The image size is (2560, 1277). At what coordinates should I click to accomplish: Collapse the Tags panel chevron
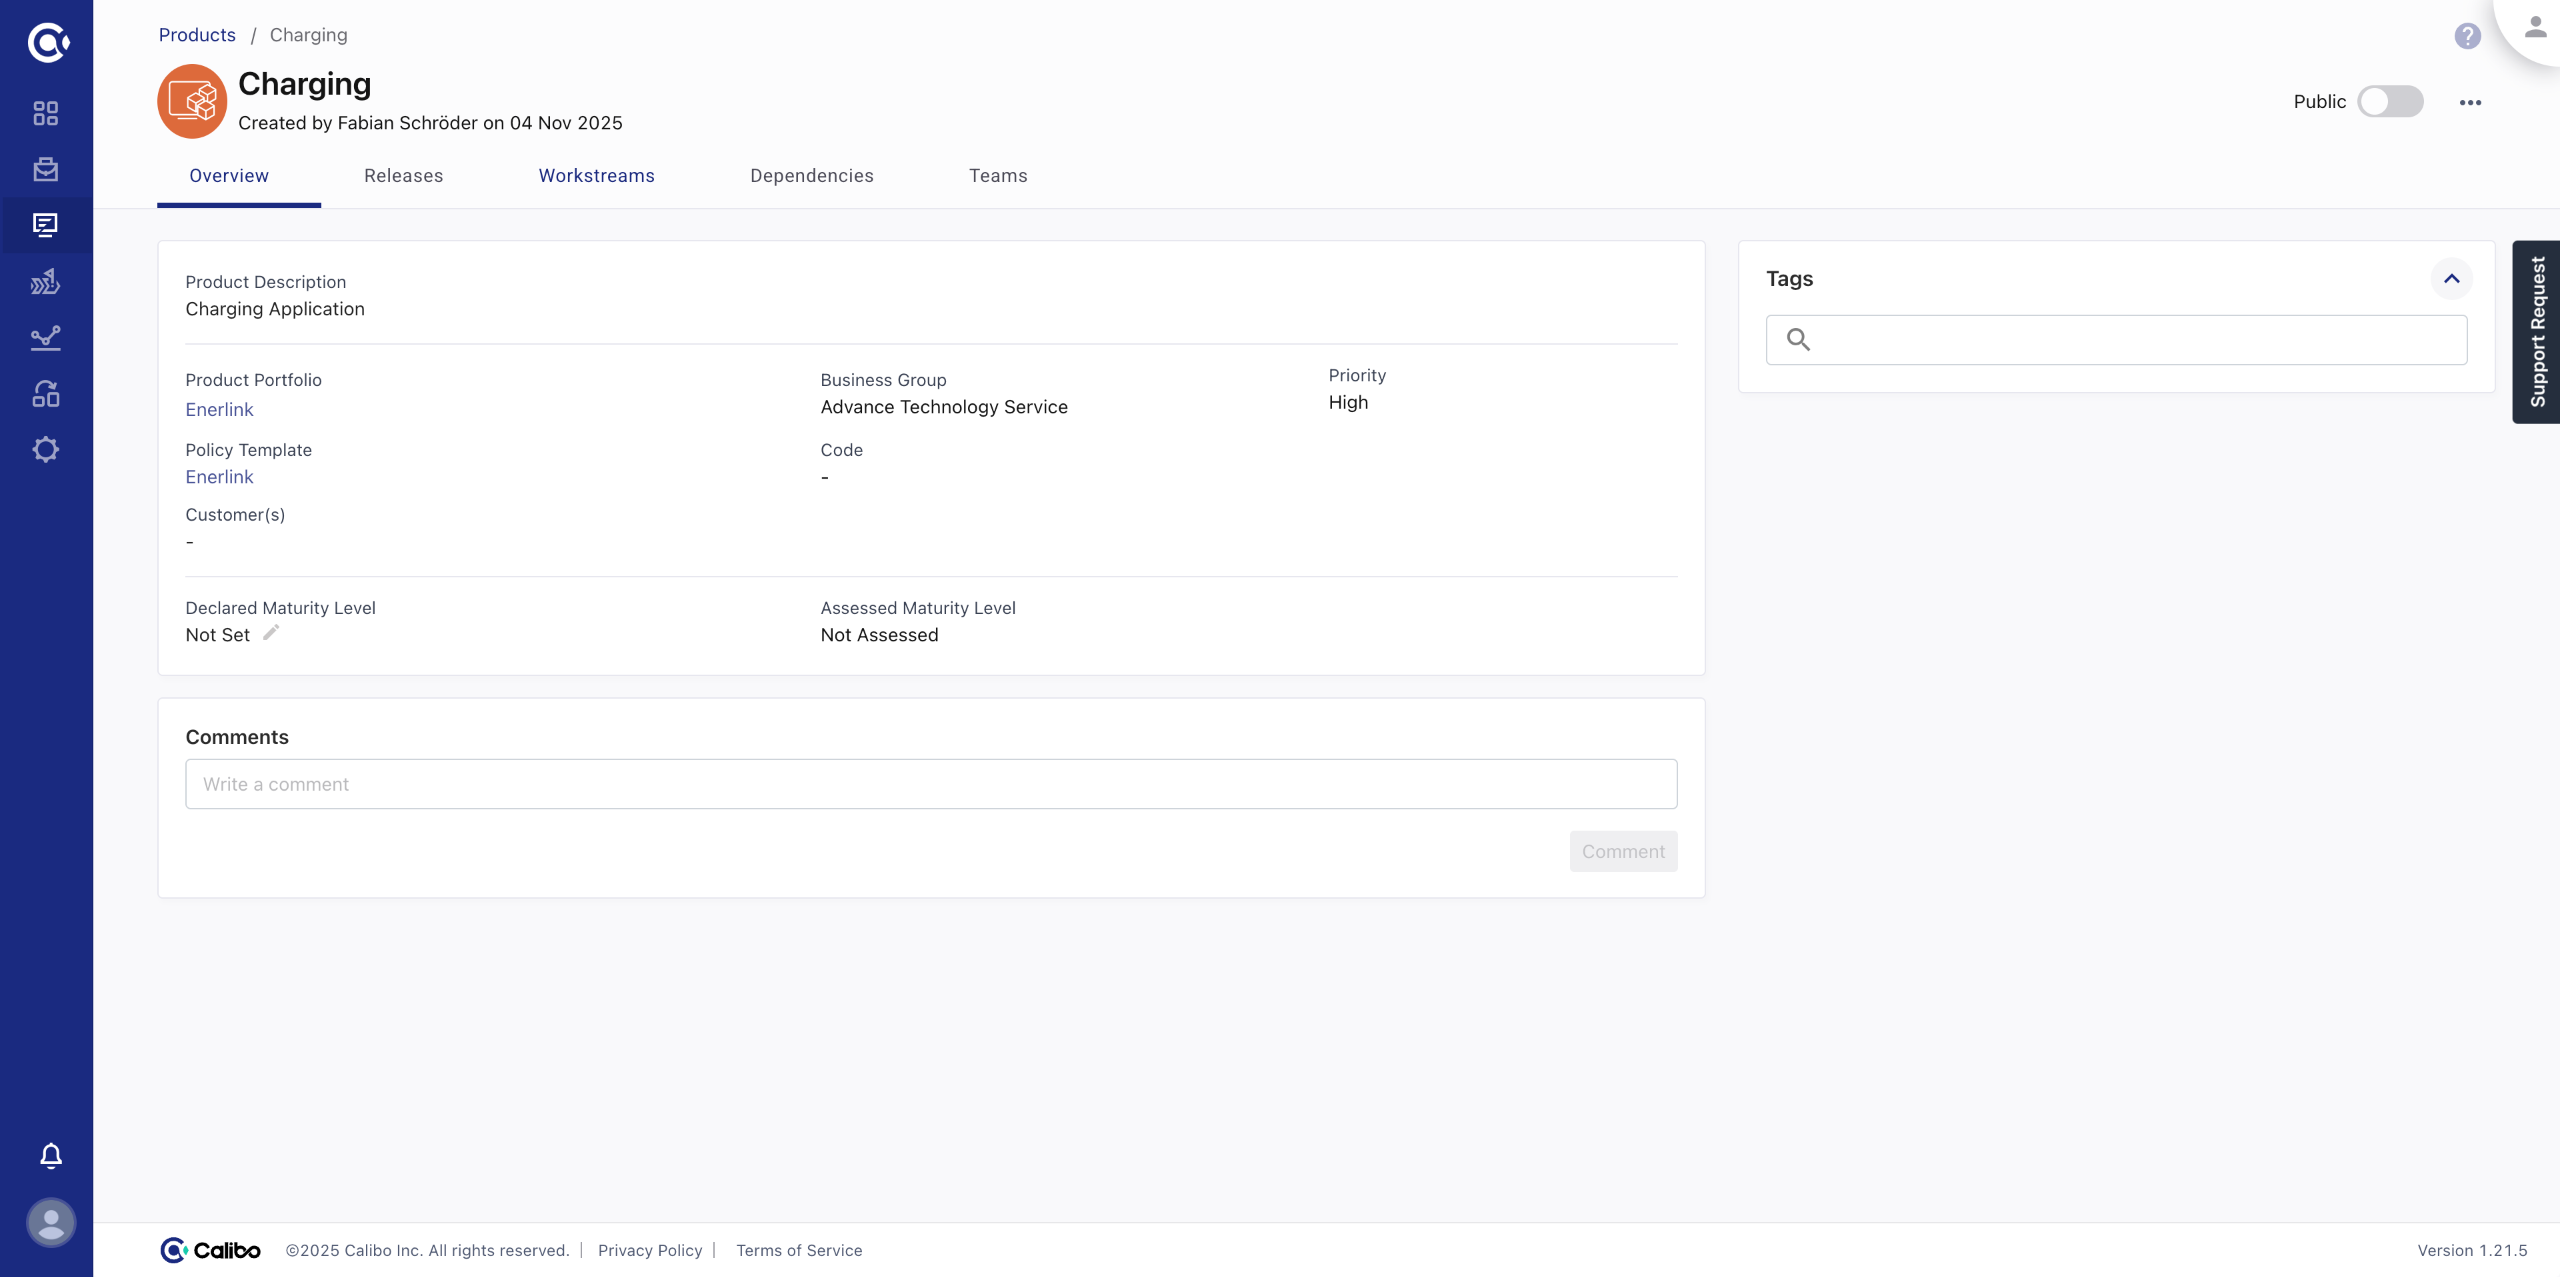[x=2451, y=279]
